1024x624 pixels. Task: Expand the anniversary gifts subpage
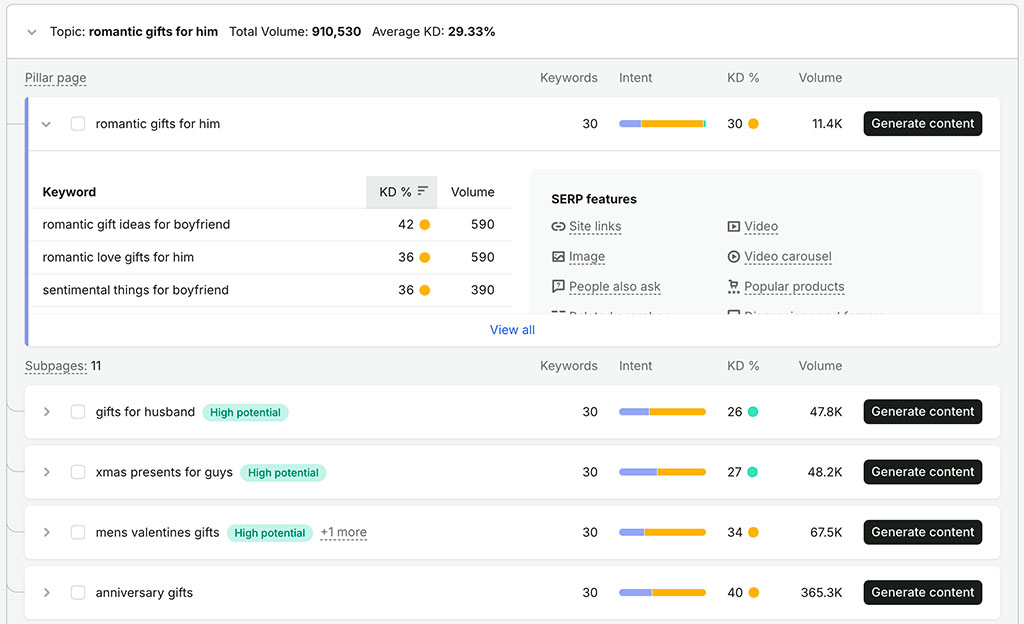click(46, 593)
